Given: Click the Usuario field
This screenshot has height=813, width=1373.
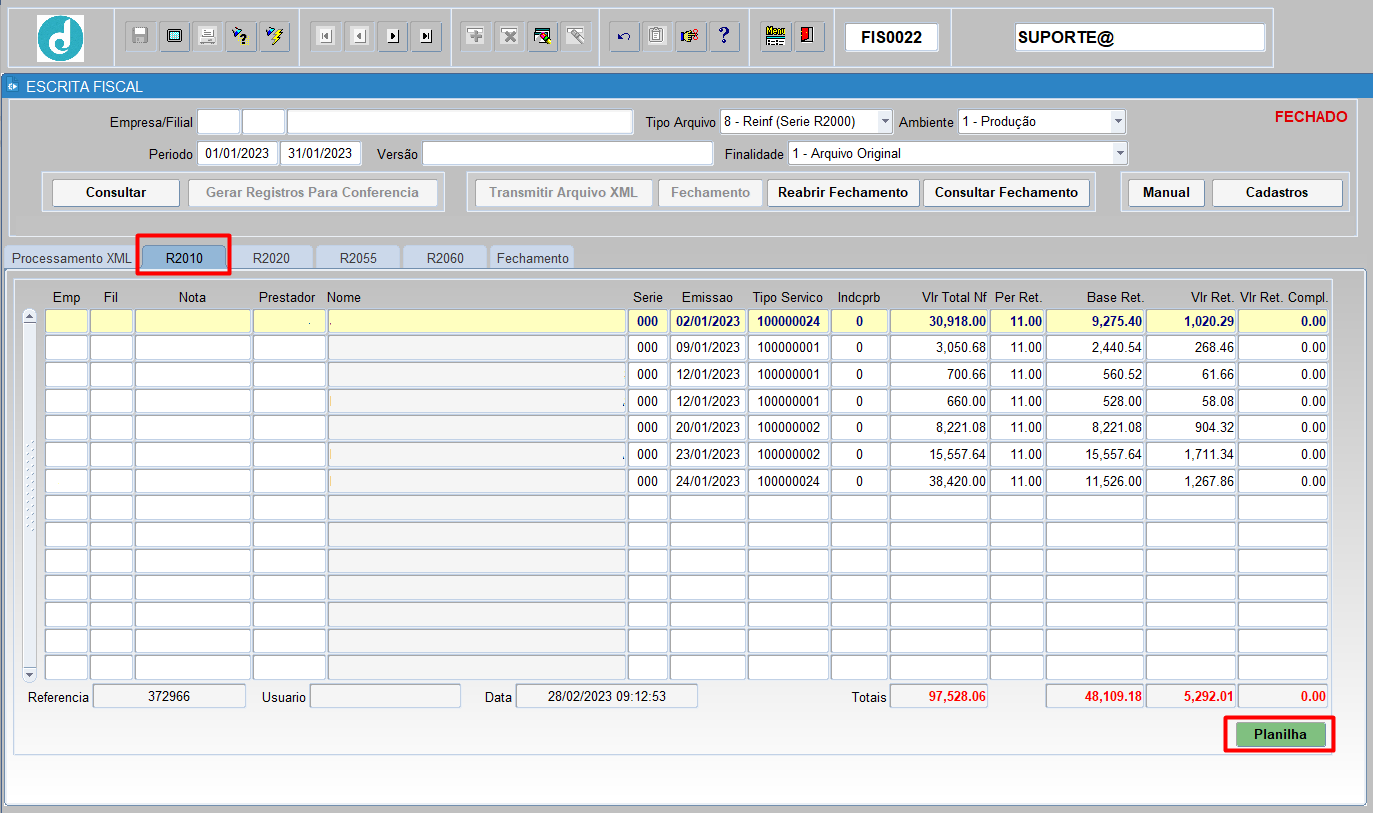Looking at the screenshot, I should (x=385, y=696).
